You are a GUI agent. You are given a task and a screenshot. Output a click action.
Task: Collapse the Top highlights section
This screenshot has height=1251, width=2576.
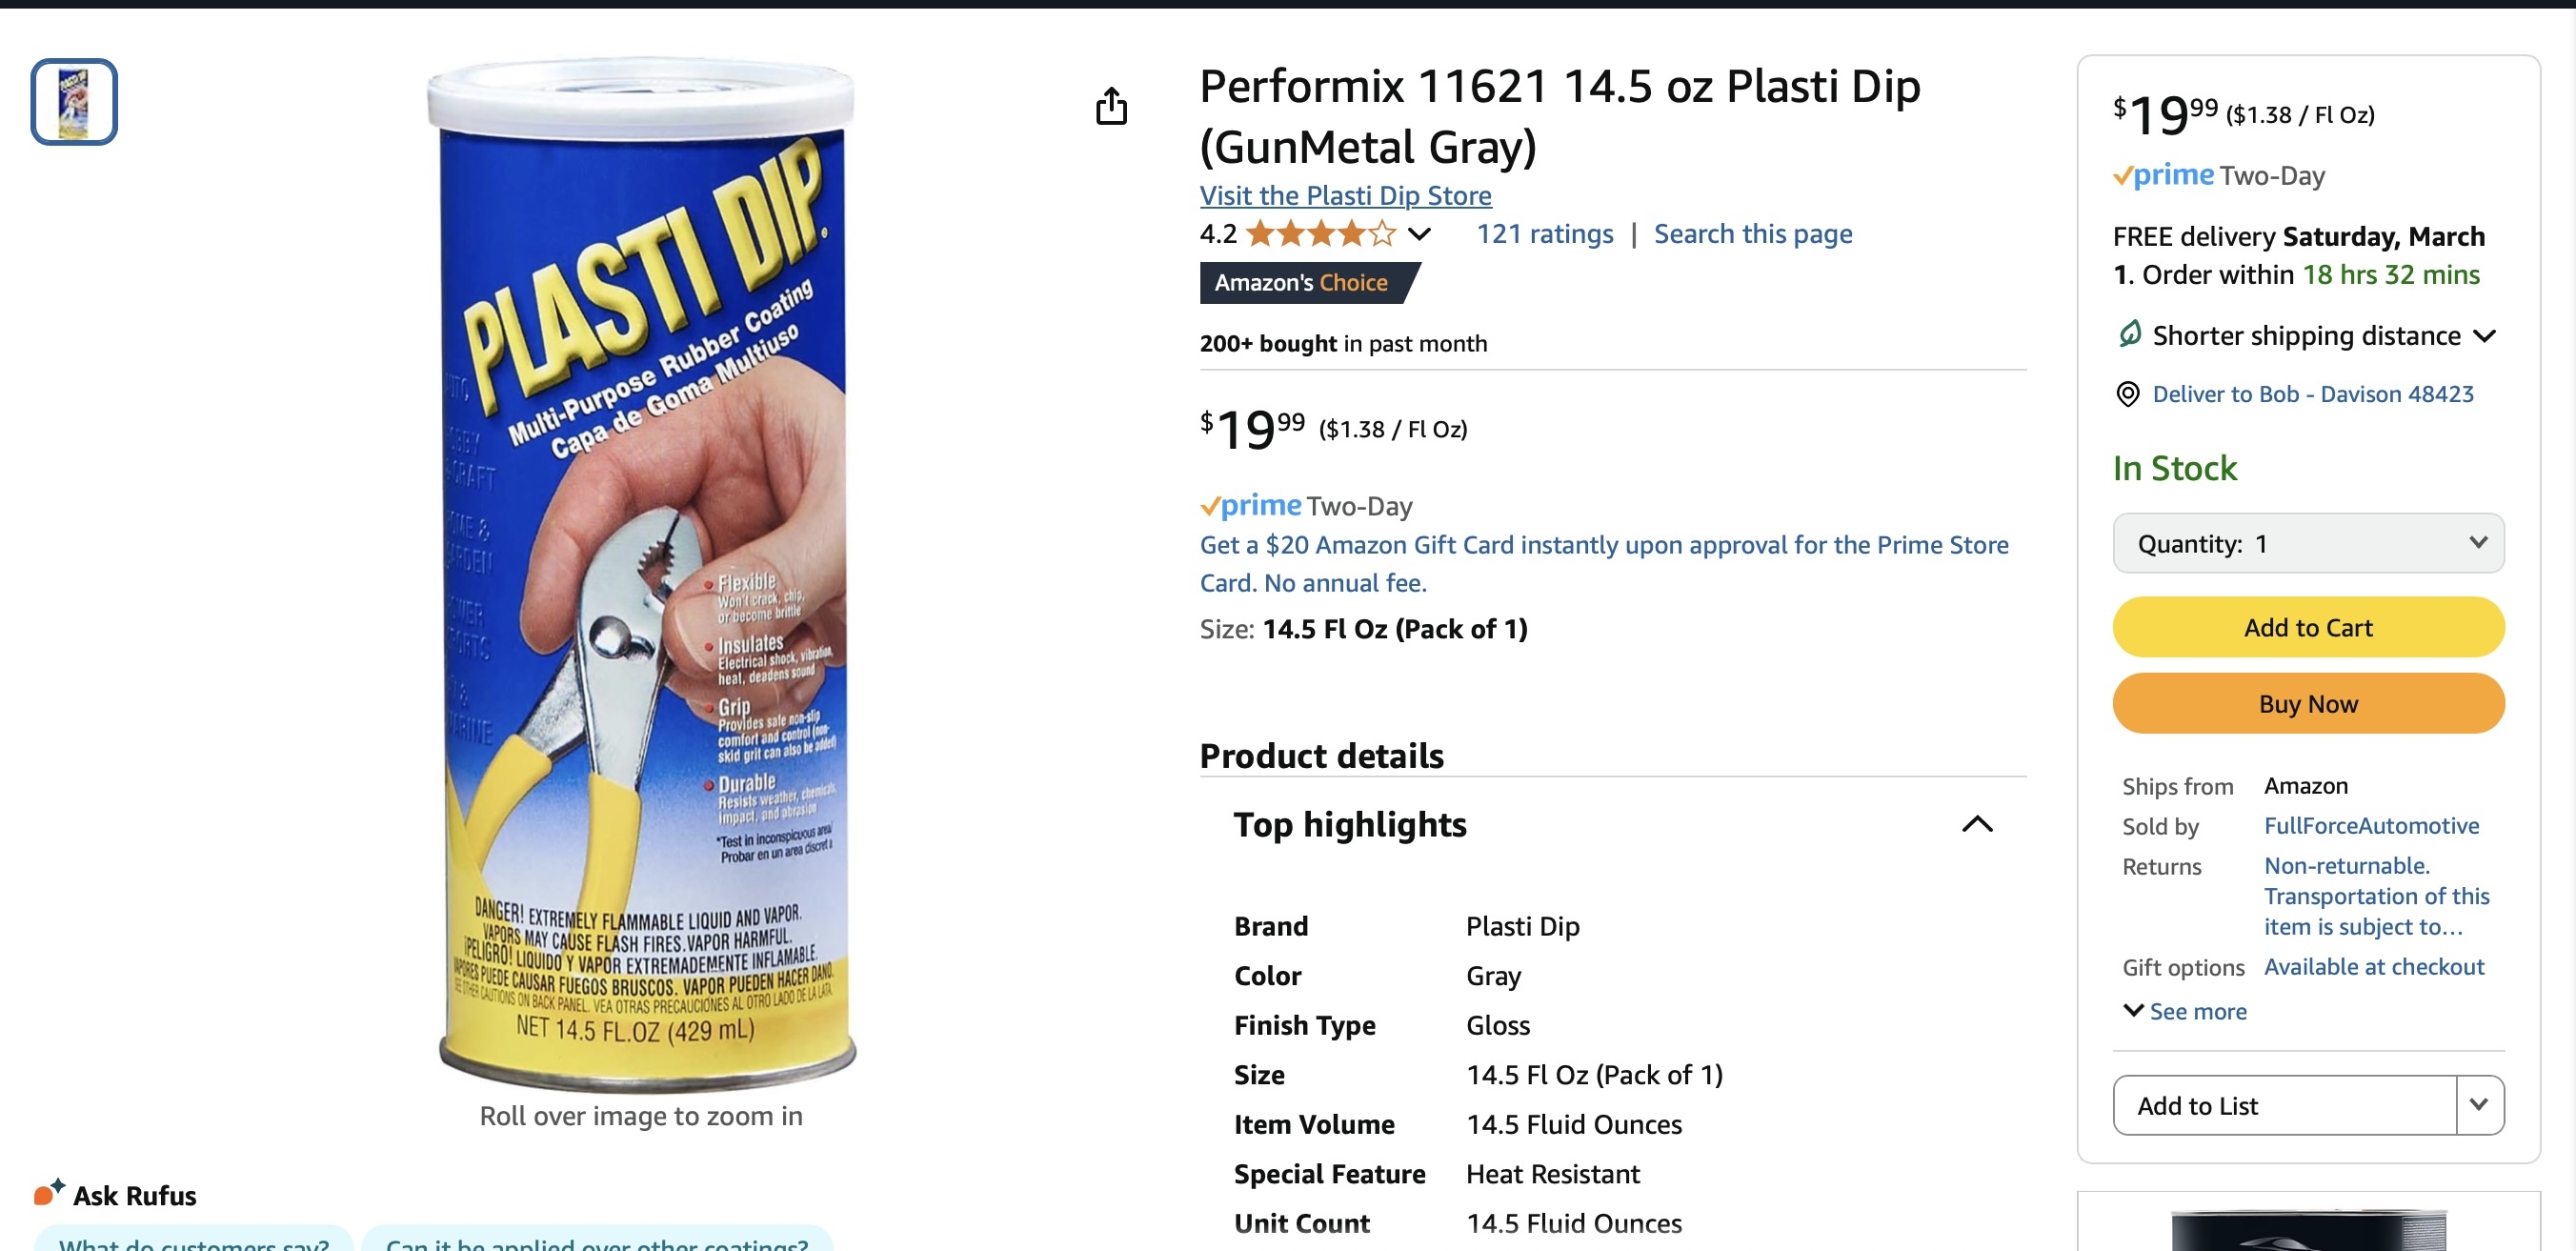(1976, 824)
